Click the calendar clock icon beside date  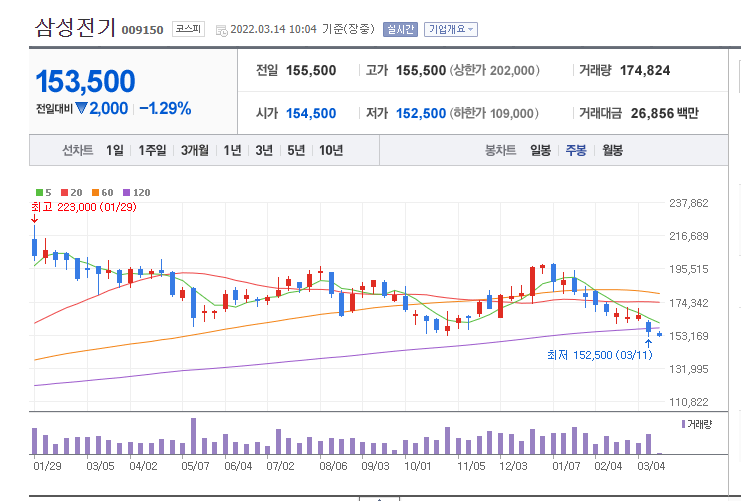[x=221, y=31]
